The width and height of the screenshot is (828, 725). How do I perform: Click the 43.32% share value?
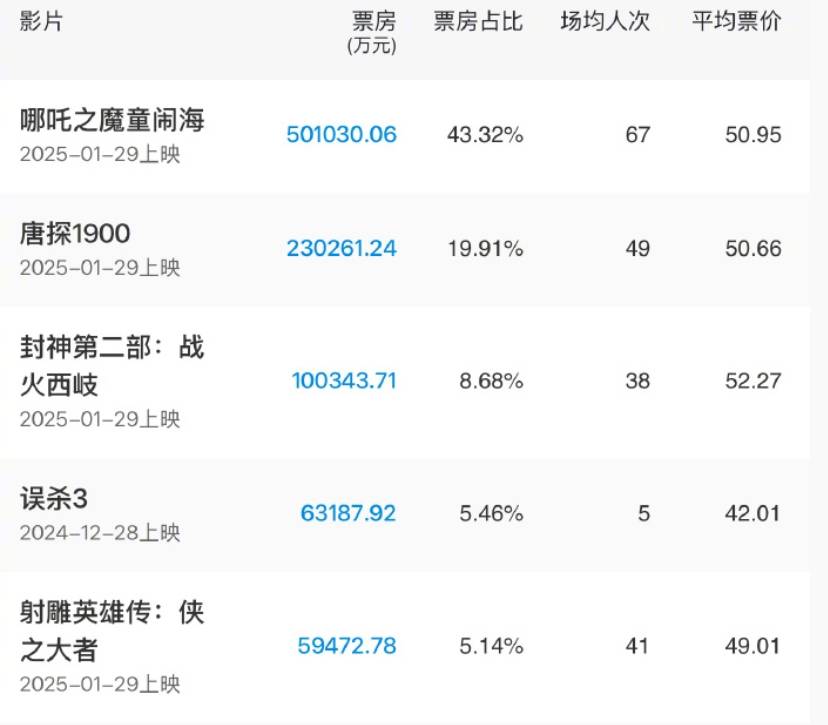coord(485,135)
